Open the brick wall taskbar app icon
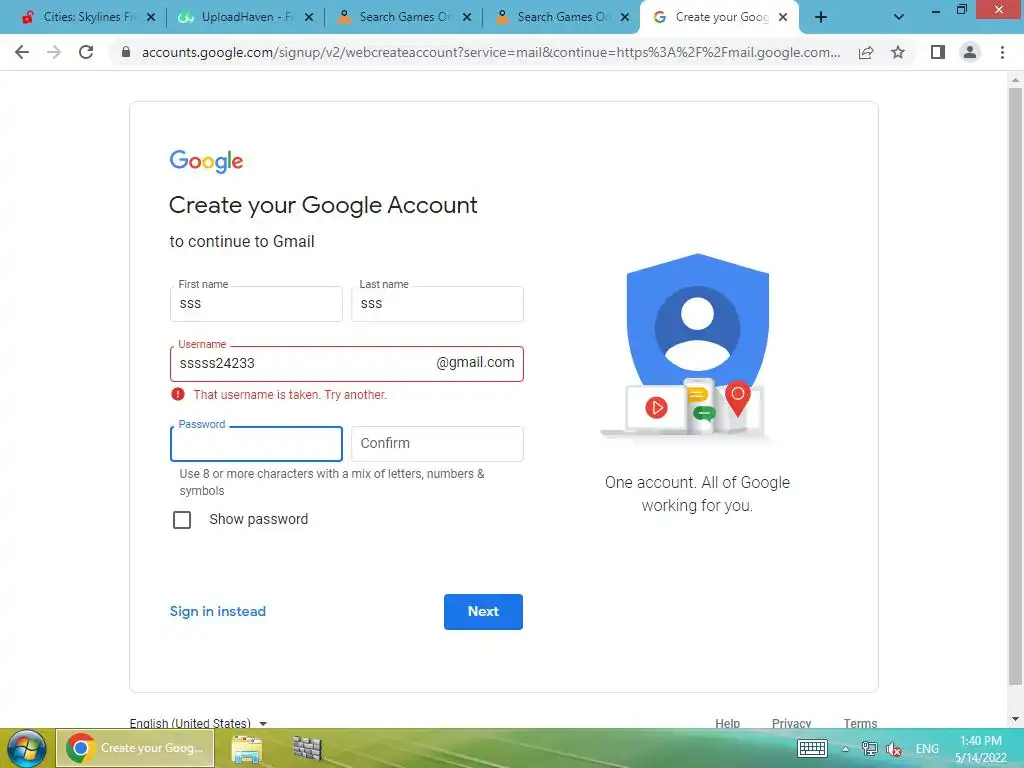1024x768 pixels. coord(307,748)
